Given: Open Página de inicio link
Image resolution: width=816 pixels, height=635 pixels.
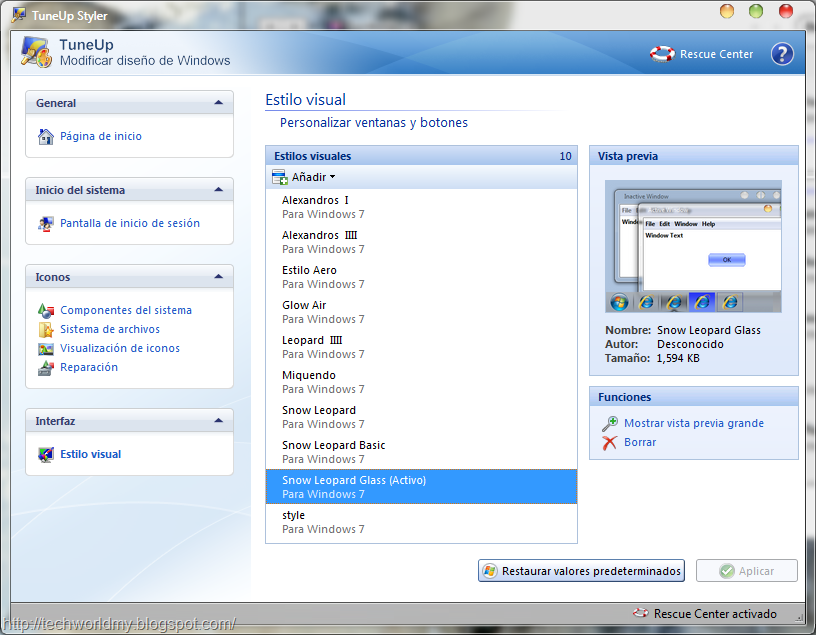Looking at the screenshot, I should 101,136.
